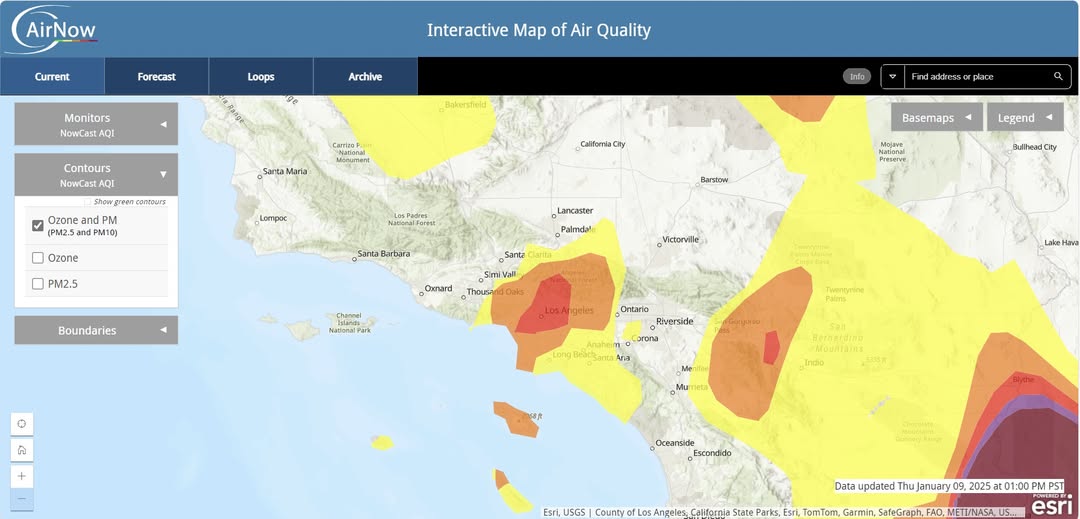Open the Loops tab
Screen dimensions: 1080x519
[x=261, y=77]
